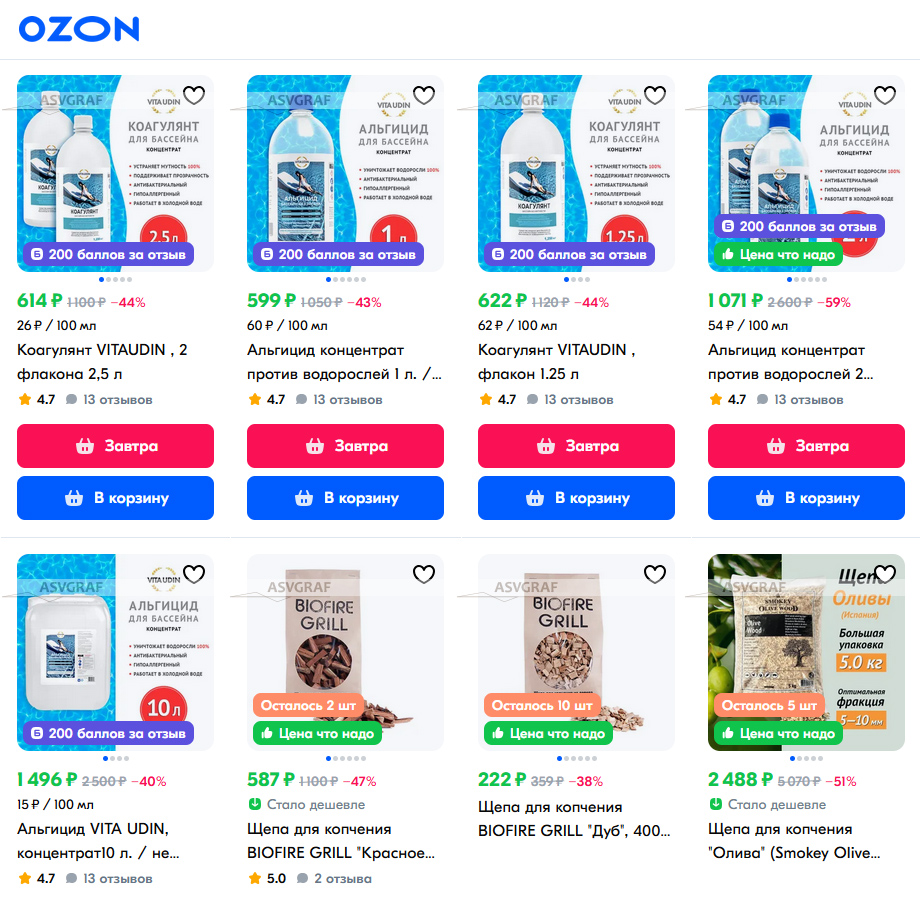
Task: Toggle heart on Альгицид 1 л product
Action: coord(424,94)
